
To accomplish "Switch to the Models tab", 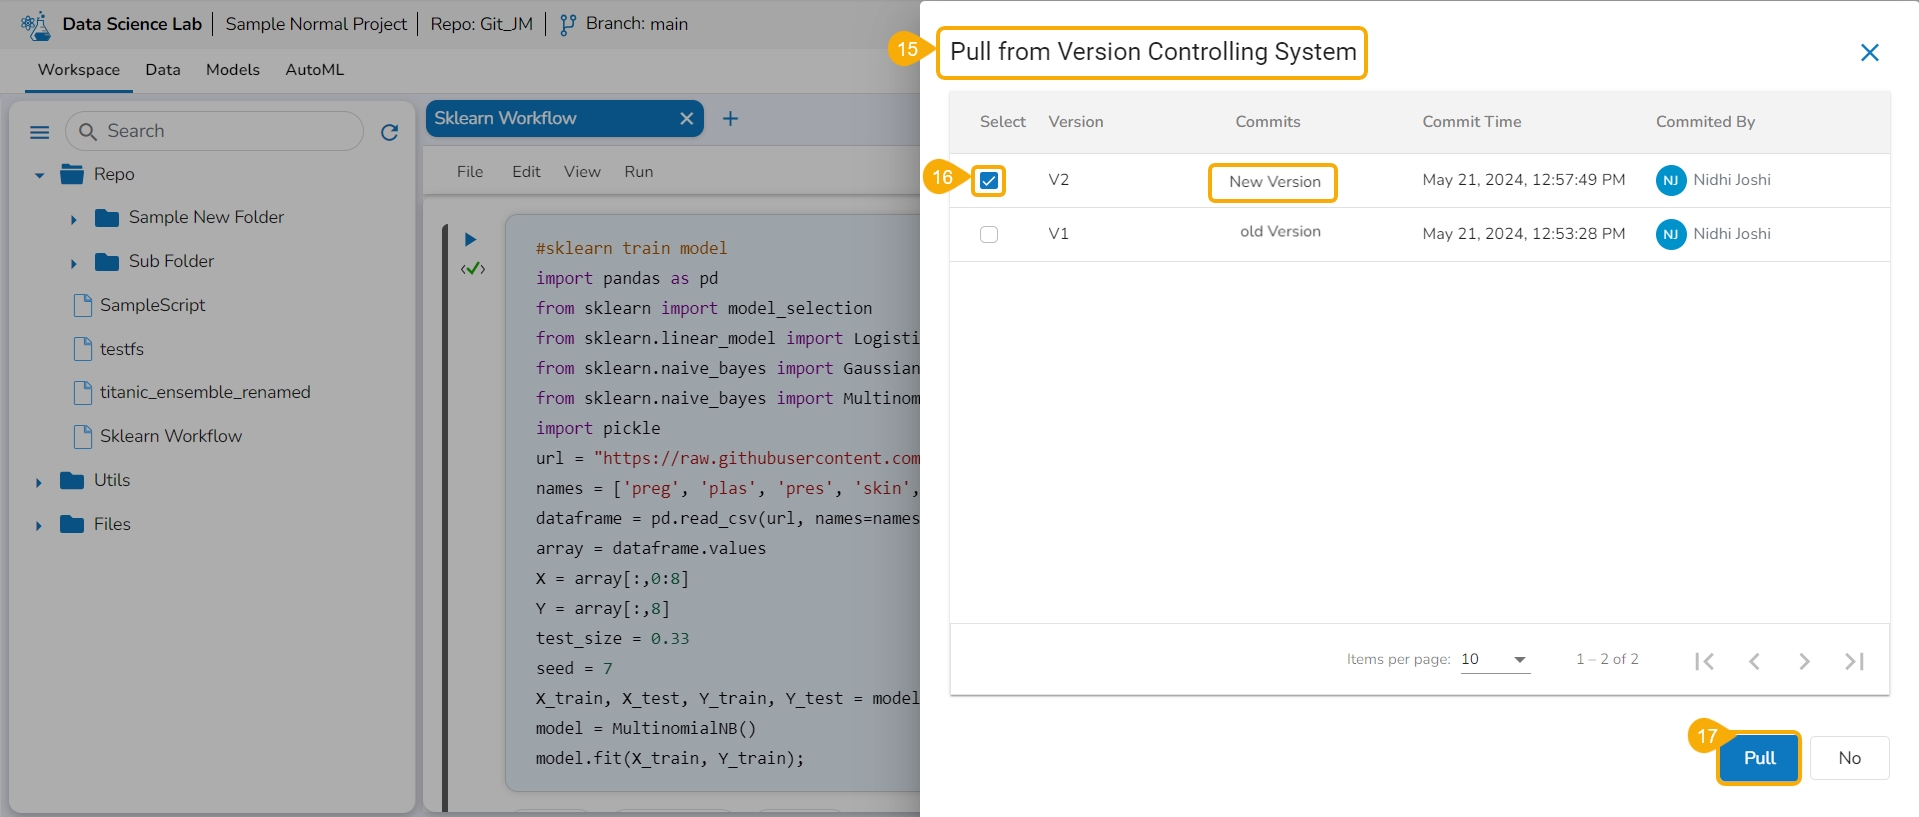I will pos(232,70).
